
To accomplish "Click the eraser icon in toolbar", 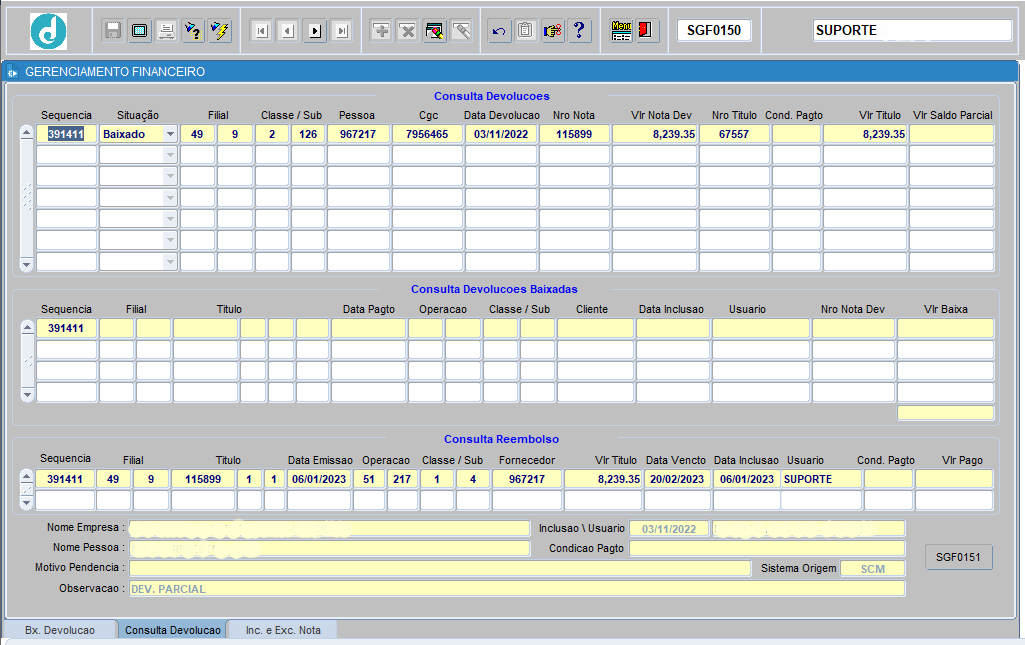I will point(462,31).
